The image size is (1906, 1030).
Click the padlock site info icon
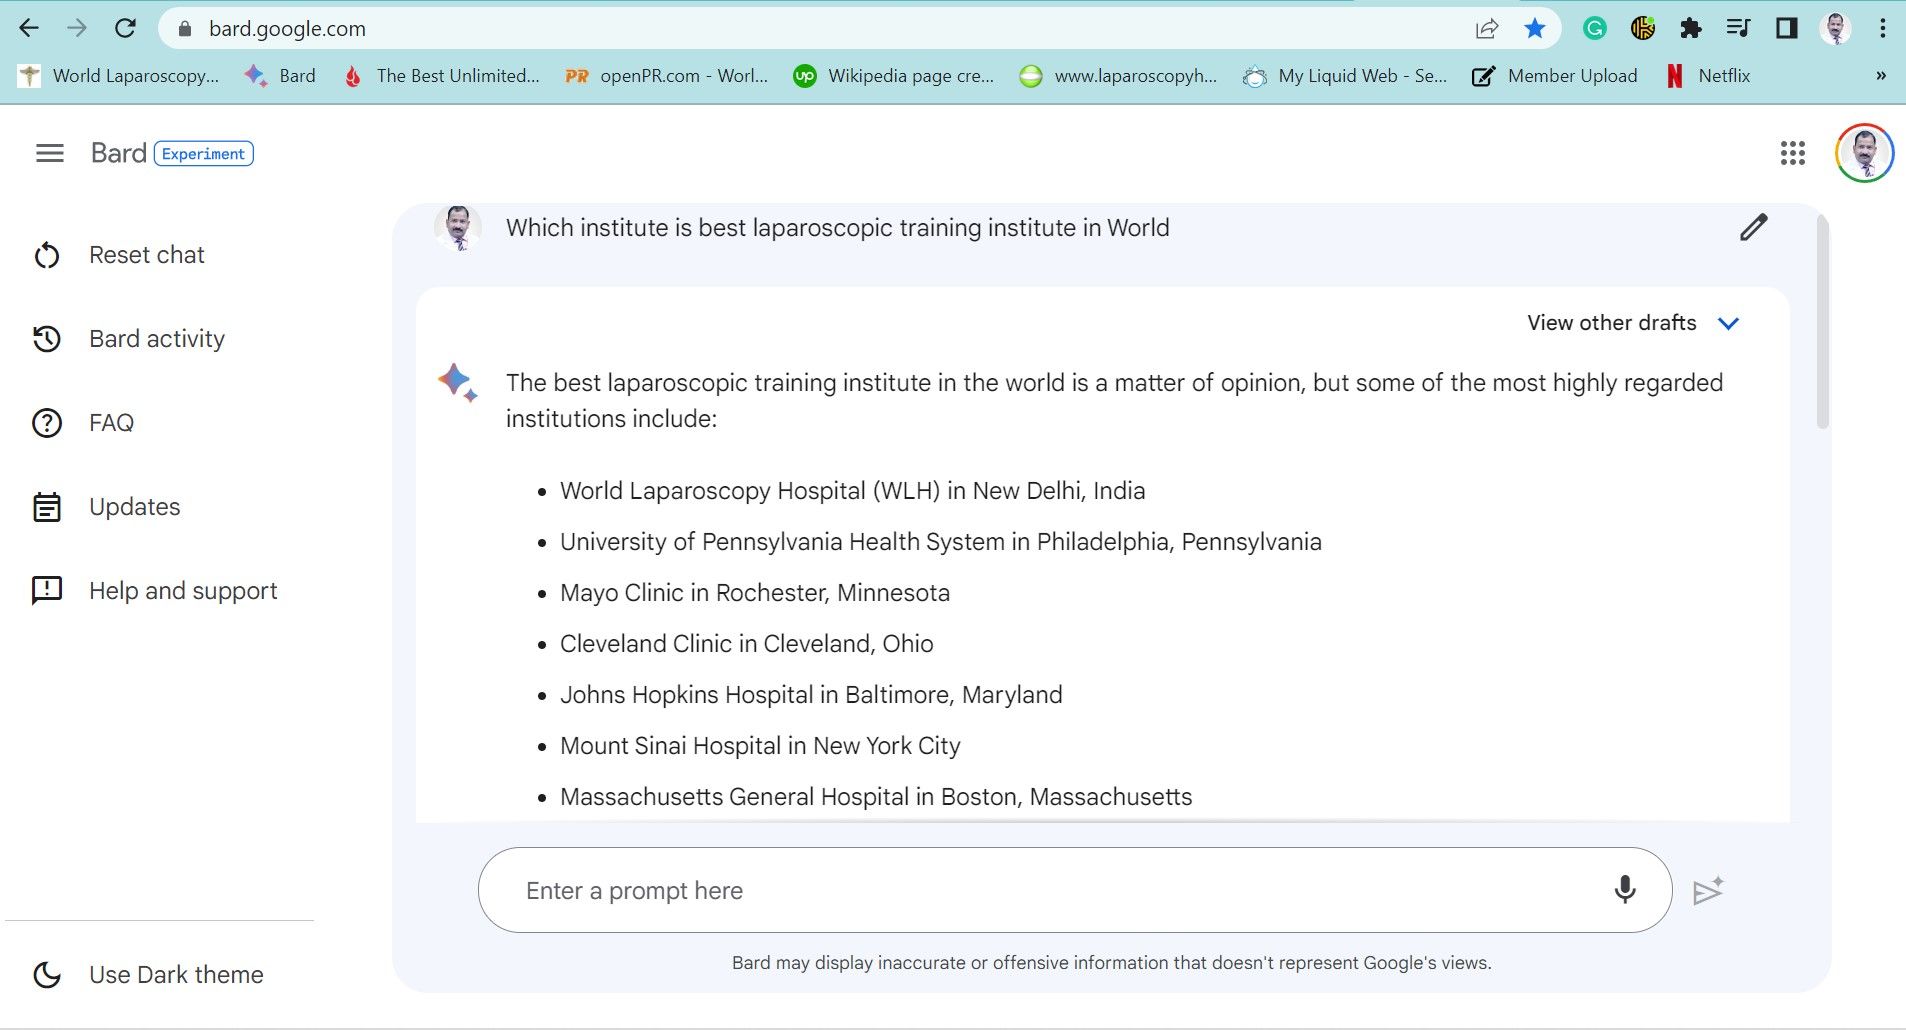click(184, 29)
